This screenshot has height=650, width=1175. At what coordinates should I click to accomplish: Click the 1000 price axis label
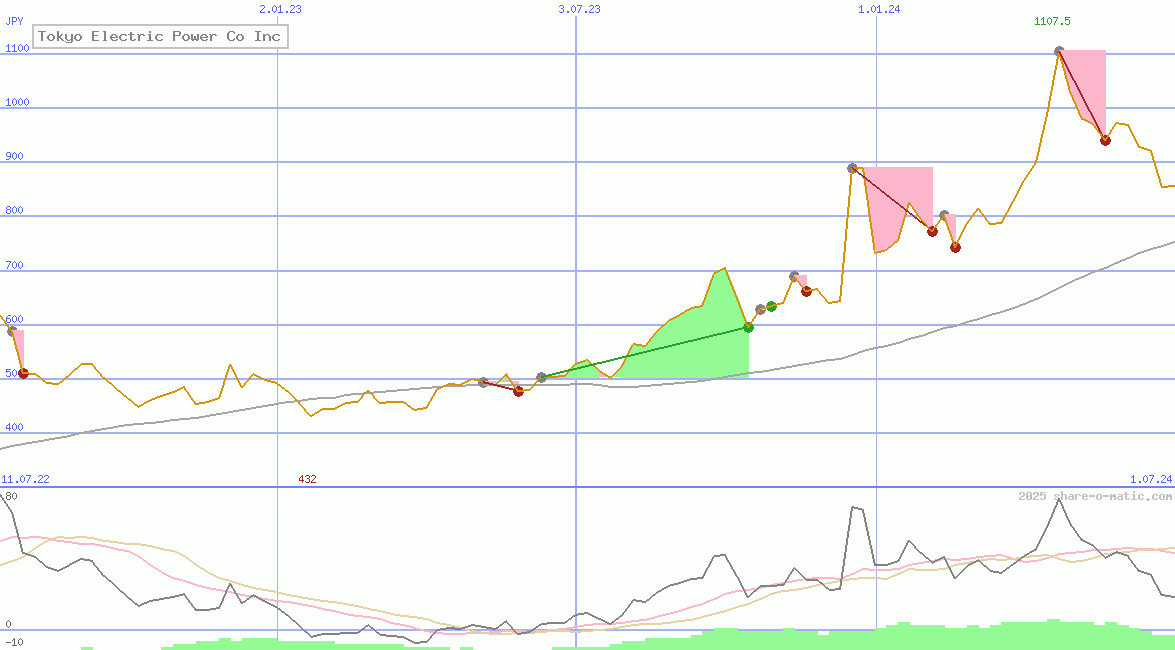click(x=17, y=102)
